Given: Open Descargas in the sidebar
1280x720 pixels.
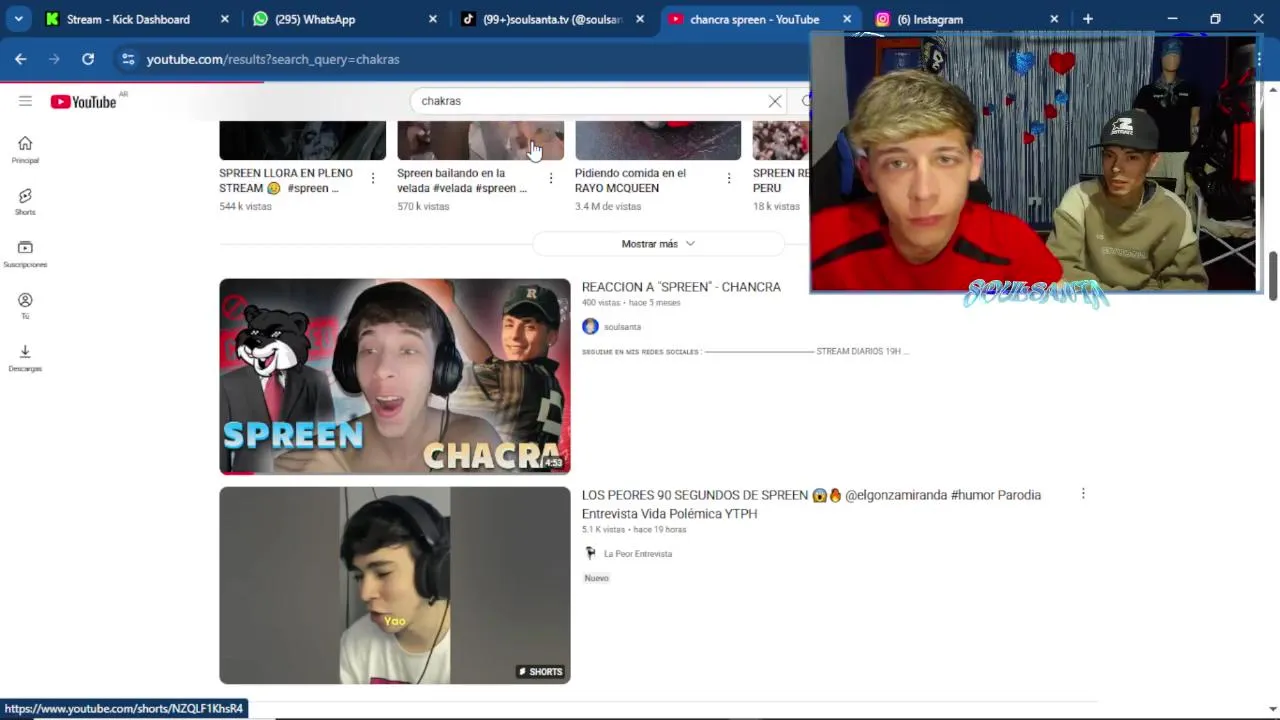Looking at the screenshot, I should tap(25, 358).
